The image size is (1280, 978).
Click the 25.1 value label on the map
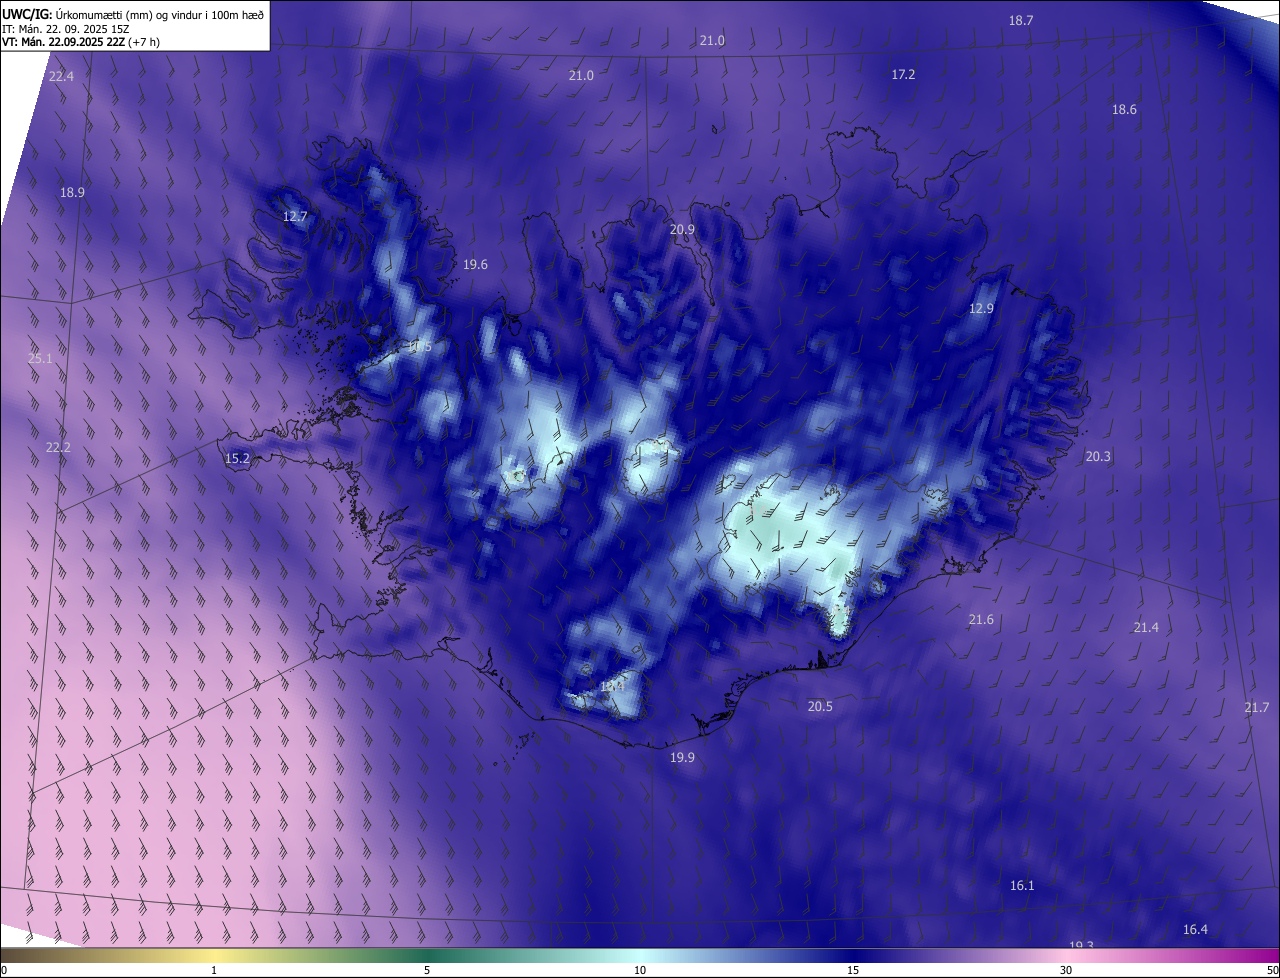tap(40, 358)
